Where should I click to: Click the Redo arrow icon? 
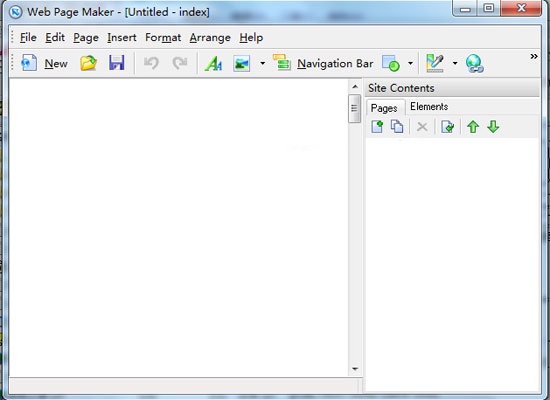(180, 63)
